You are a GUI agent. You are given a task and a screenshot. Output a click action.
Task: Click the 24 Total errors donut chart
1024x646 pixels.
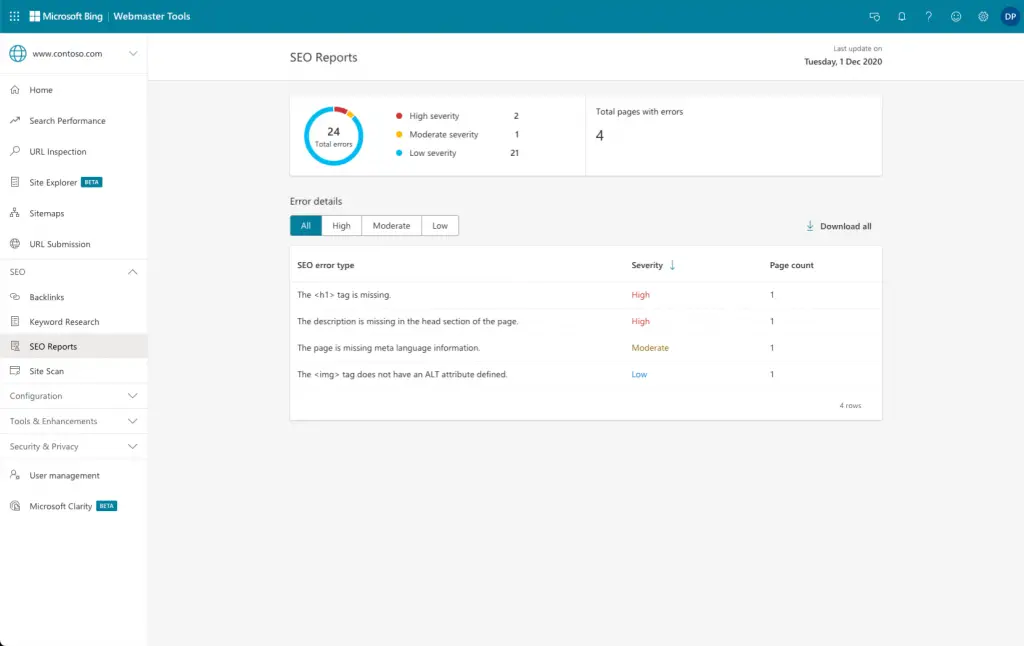[x=334, y=136]
